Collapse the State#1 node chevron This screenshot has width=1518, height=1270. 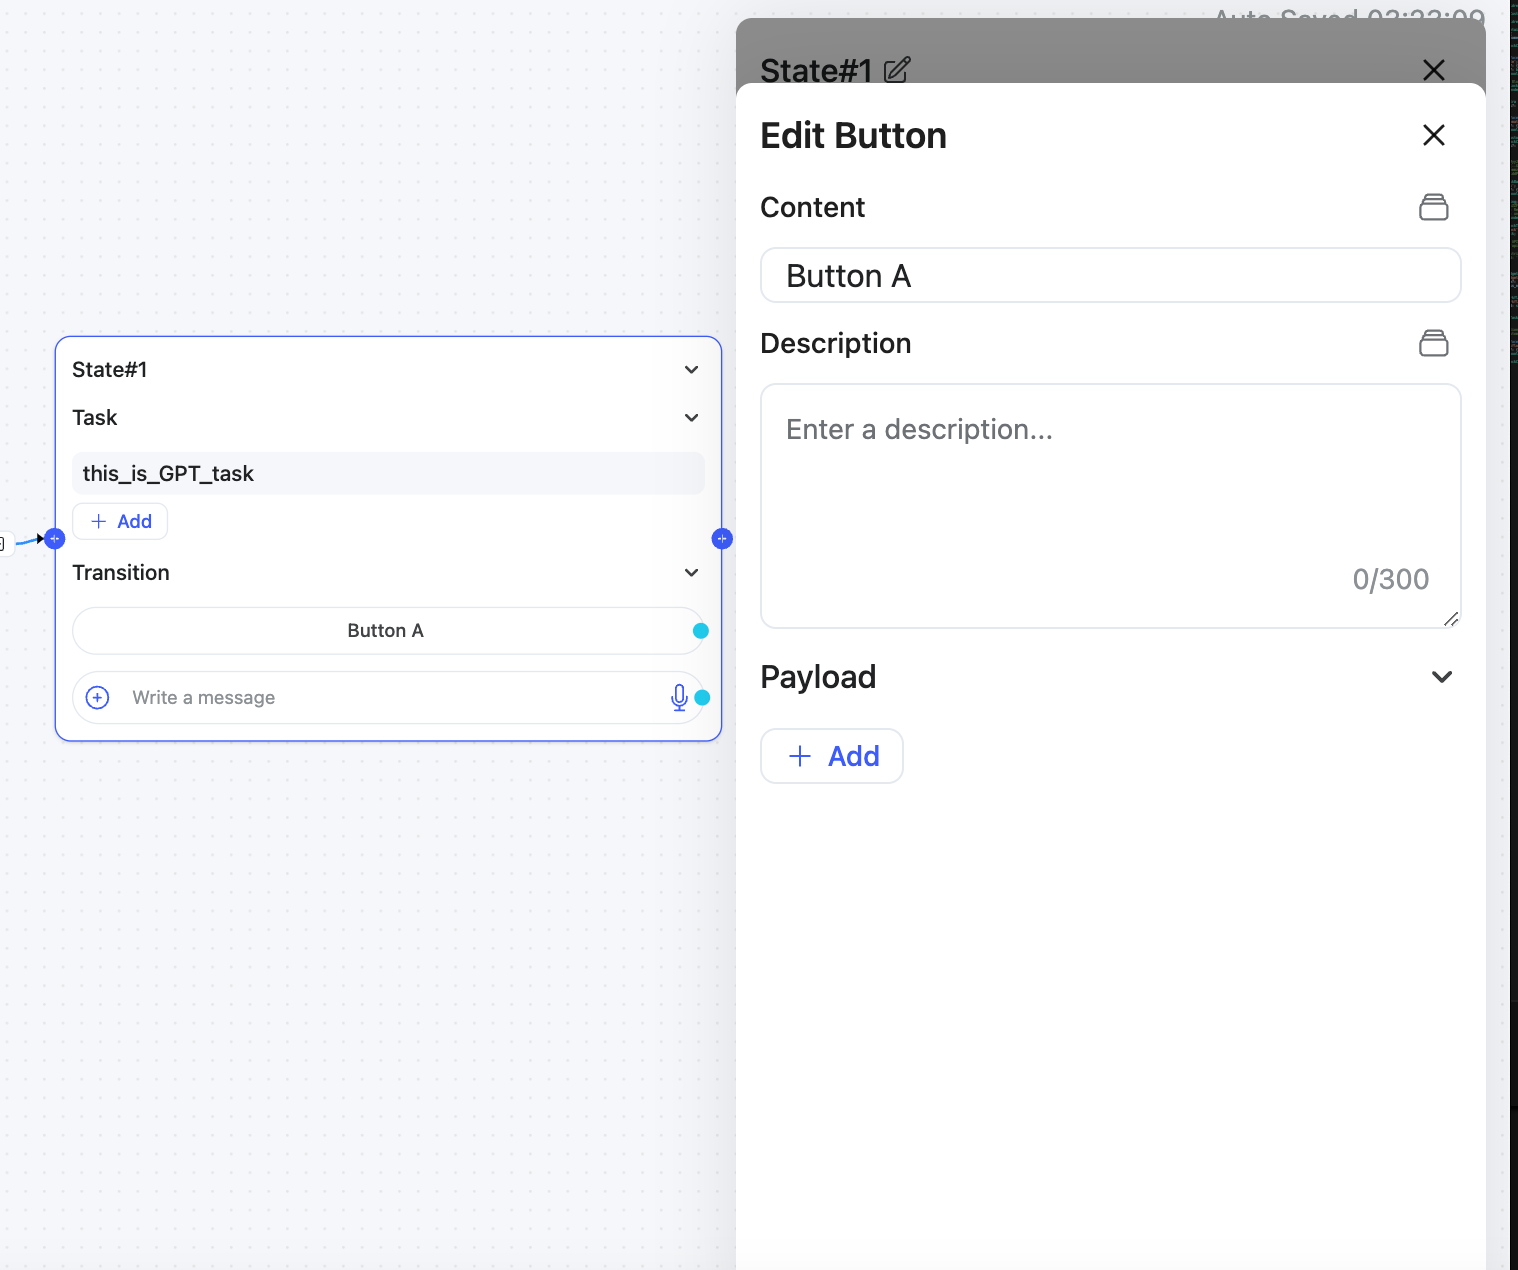click(691, 370)
